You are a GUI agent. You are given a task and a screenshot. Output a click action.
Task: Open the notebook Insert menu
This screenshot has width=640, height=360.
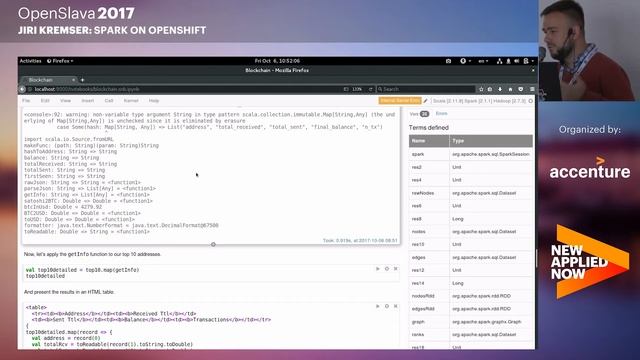88,101
